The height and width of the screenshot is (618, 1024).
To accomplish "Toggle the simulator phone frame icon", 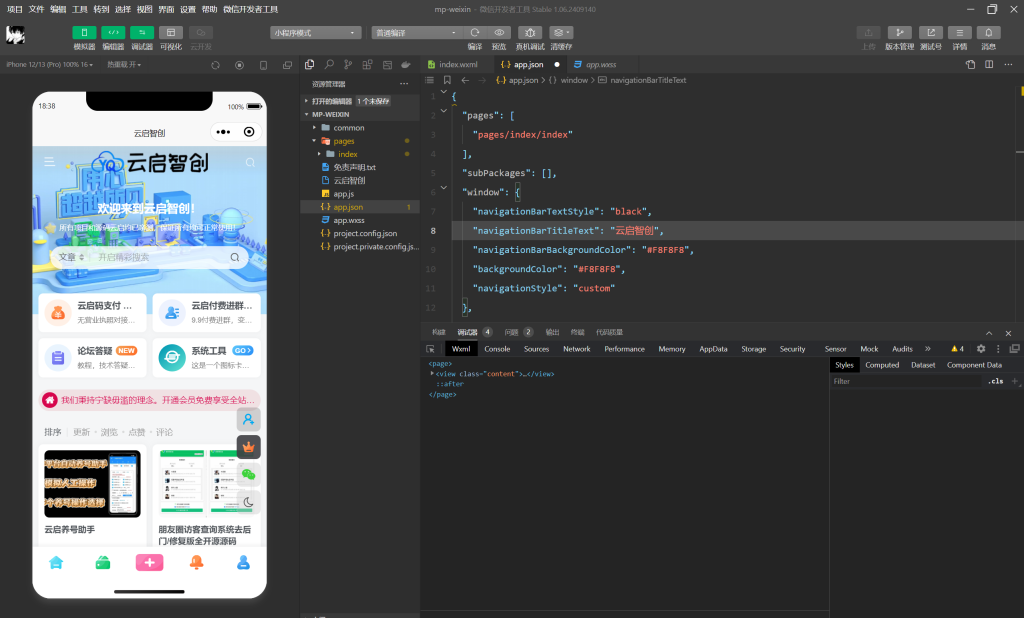I will 264,65.
